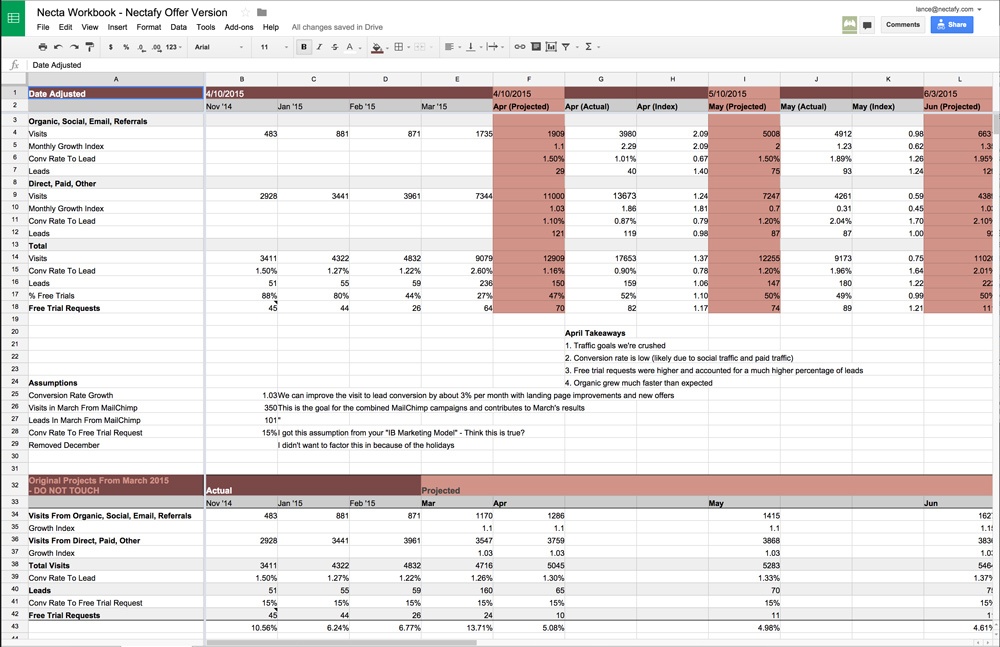Insert a link
This screenshot has height=647, width=1000.
tap(520, 47)
